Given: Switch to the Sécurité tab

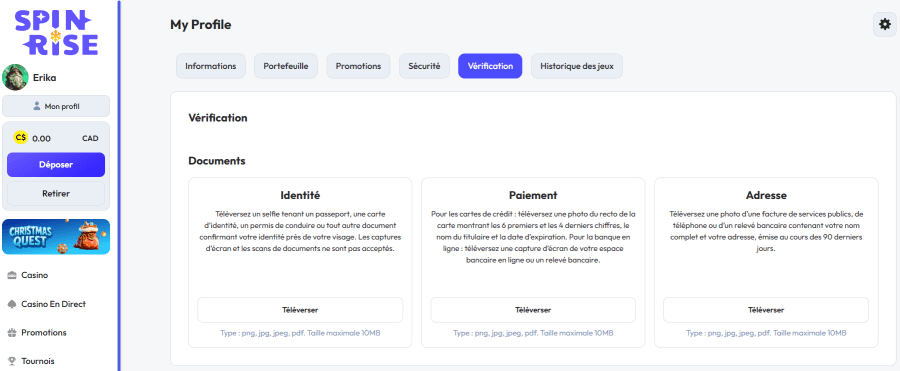Looking at the screenshot, I should tap(424, 66).
